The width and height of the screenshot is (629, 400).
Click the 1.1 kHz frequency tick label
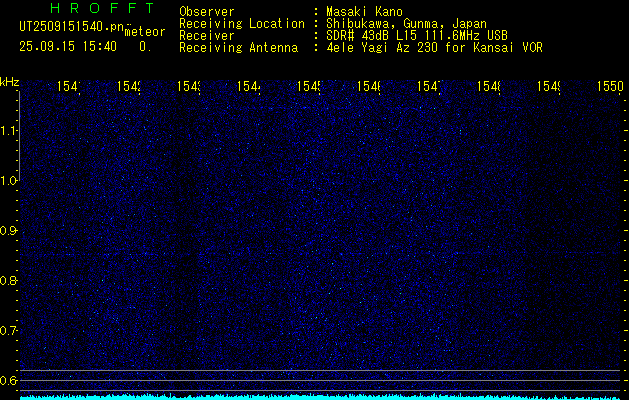(8, 130)
